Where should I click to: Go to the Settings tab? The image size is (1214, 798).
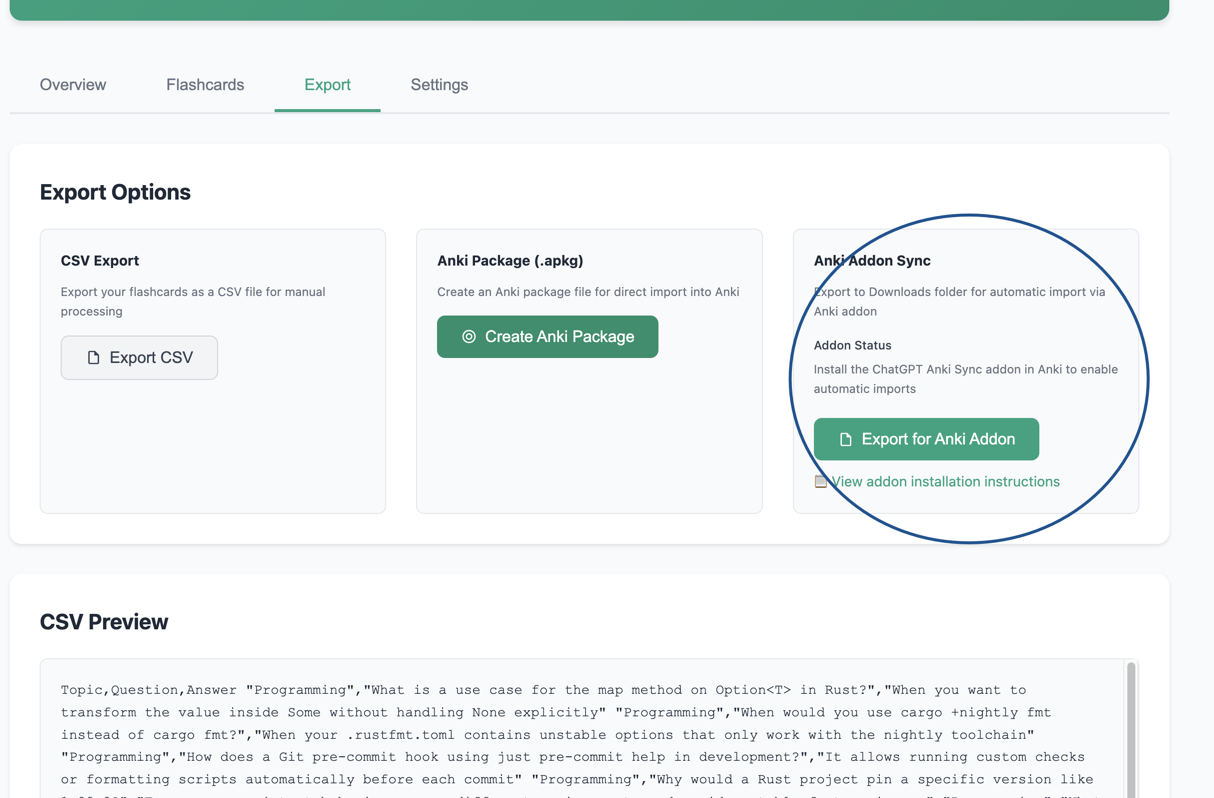coord(439,85)
